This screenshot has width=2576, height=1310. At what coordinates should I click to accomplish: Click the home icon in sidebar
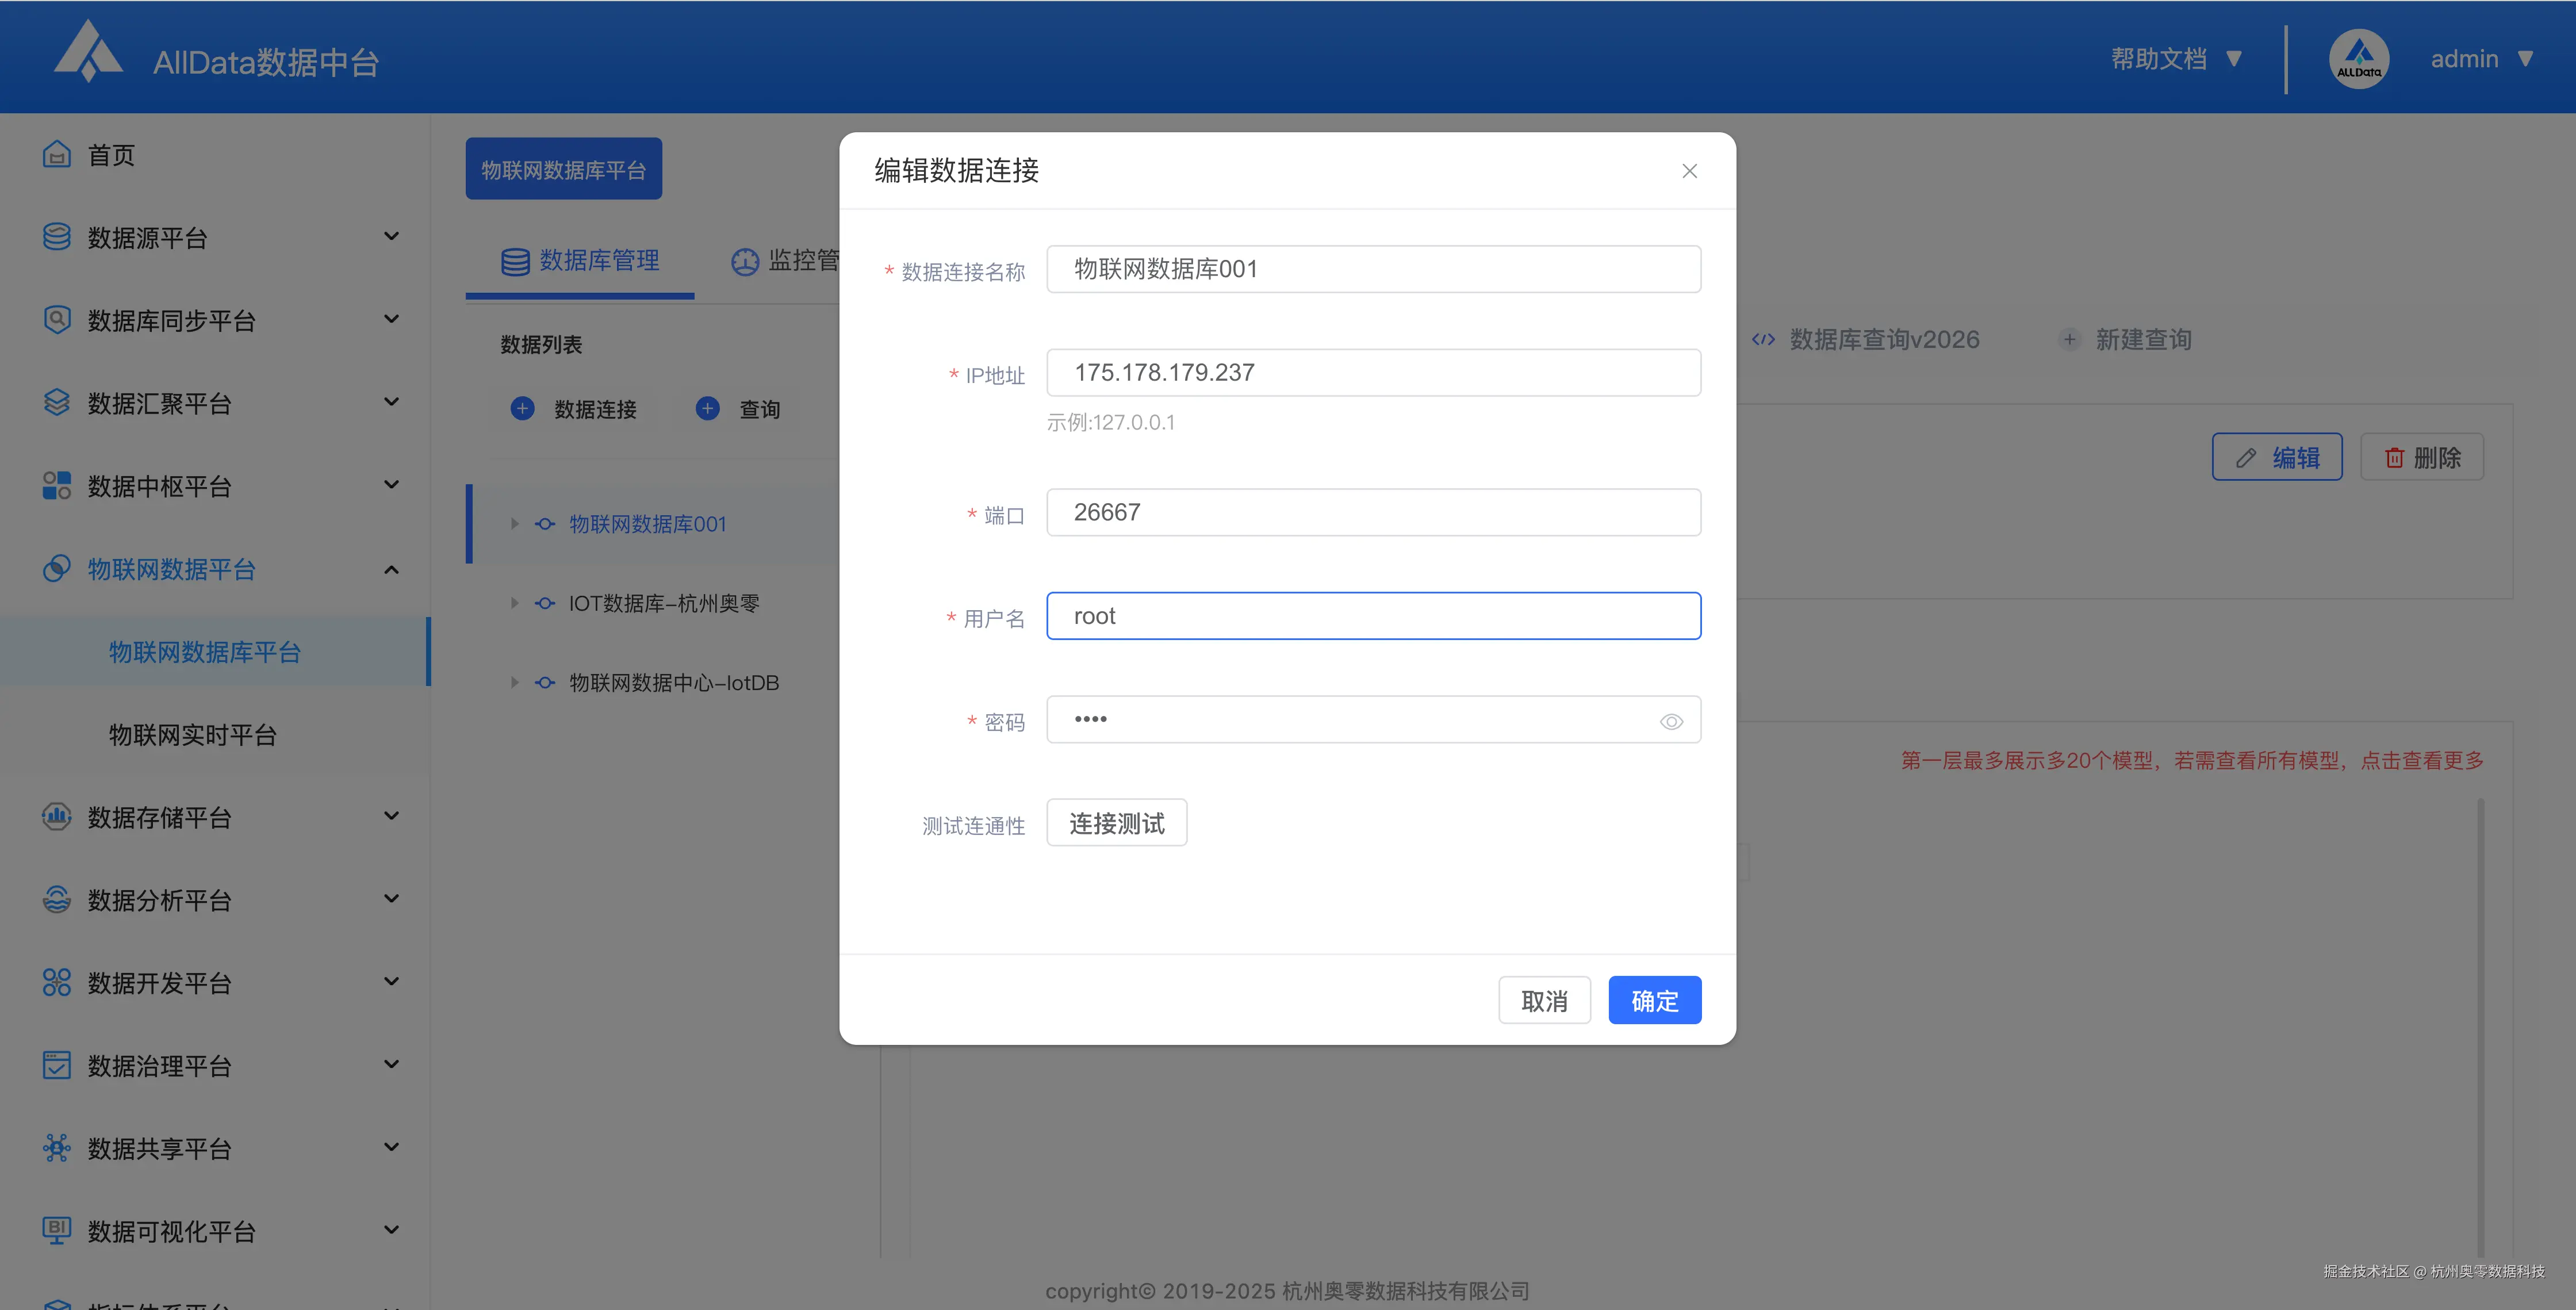click(x=57, y=155)
